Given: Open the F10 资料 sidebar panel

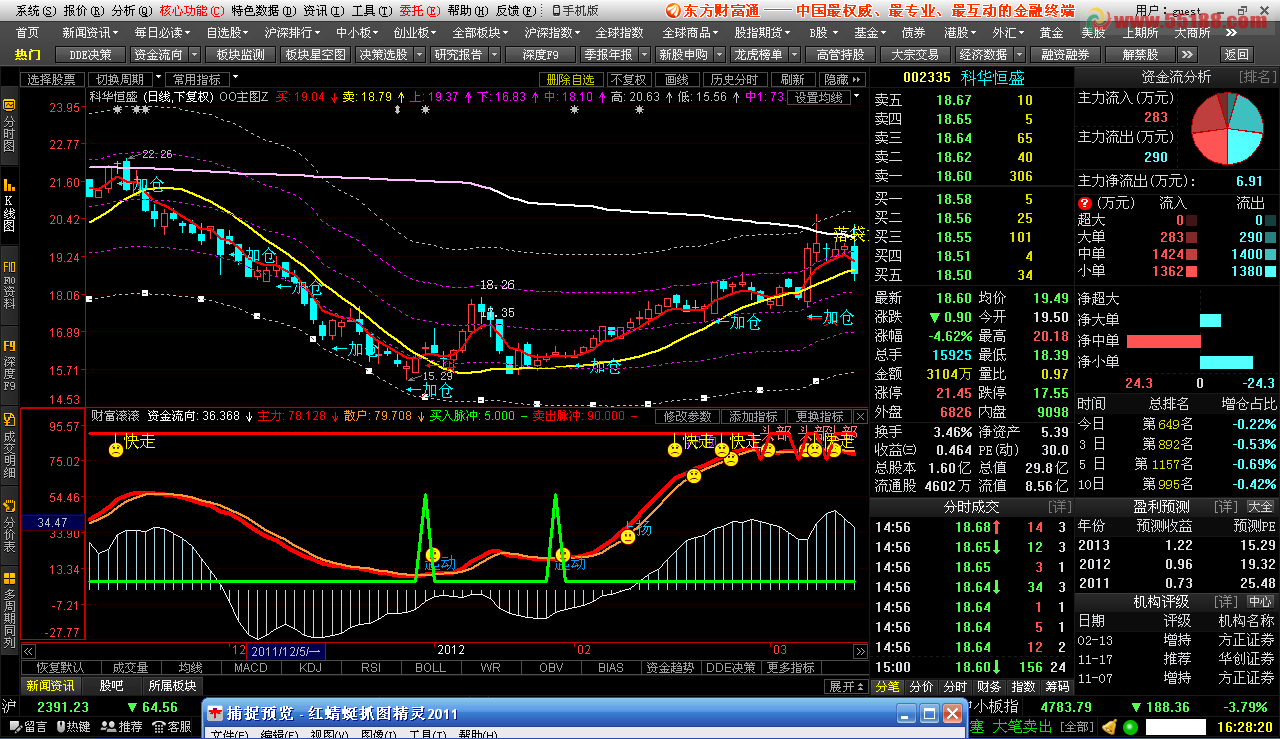Looking at the screenshot, I should [9, 283].
